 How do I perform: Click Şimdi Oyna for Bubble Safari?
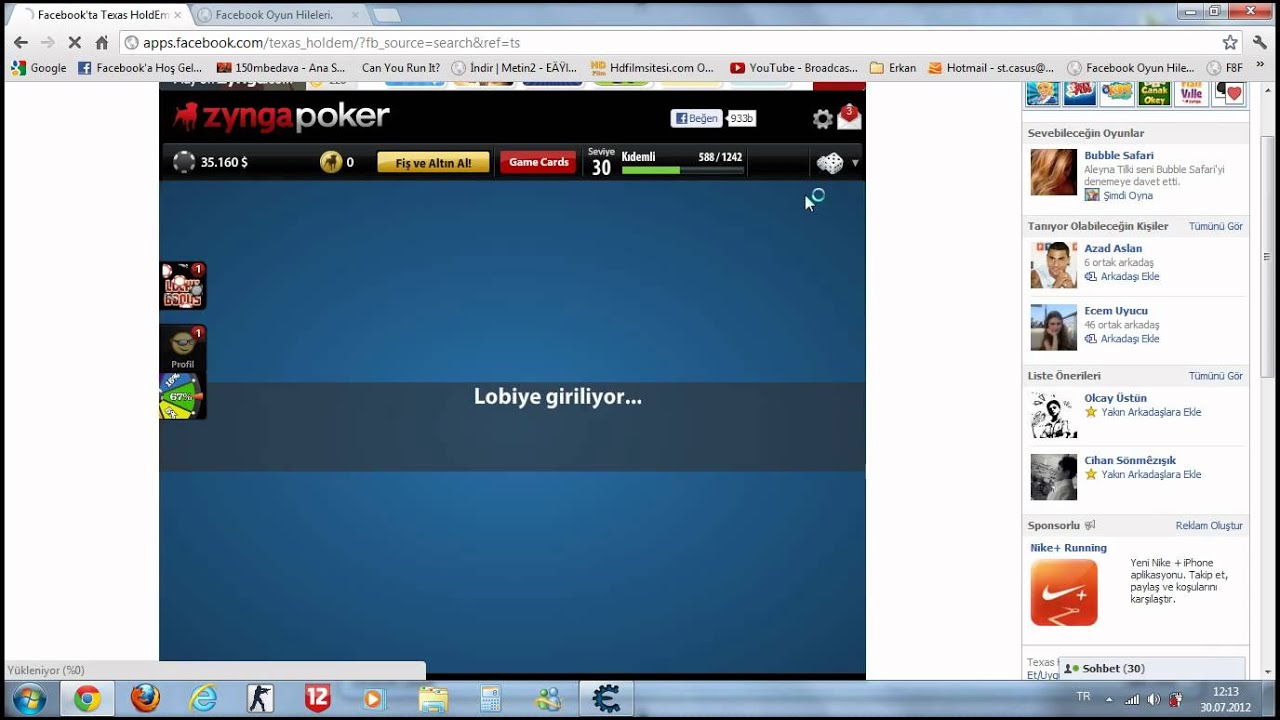coord(1127,195)
